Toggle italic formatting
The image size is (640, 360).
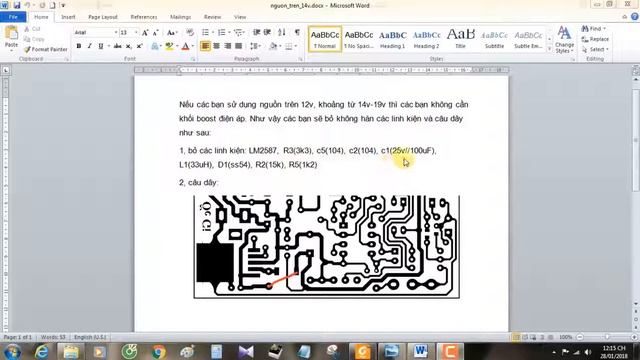coord(89,46)
